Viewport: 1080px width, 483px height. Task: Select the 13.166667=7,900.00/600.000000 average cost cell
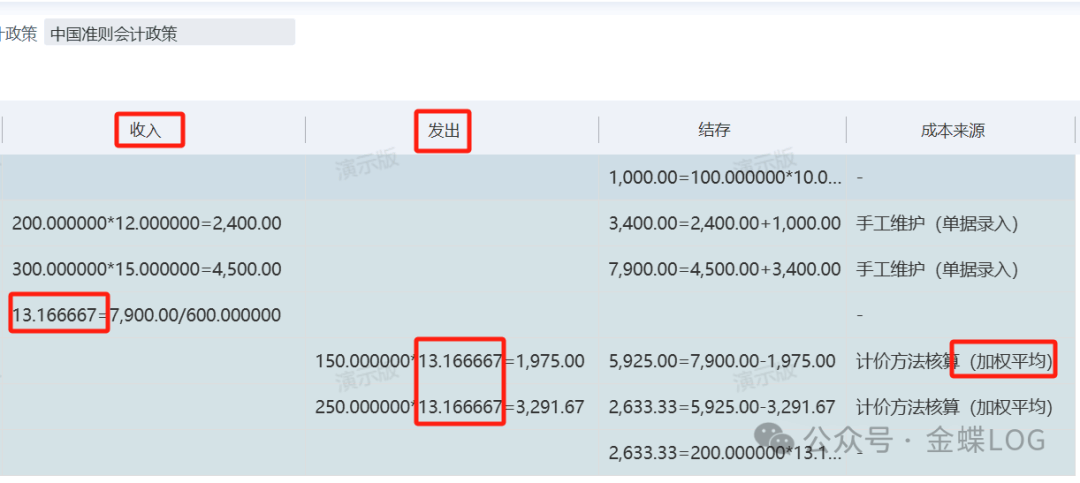point(146,315)
